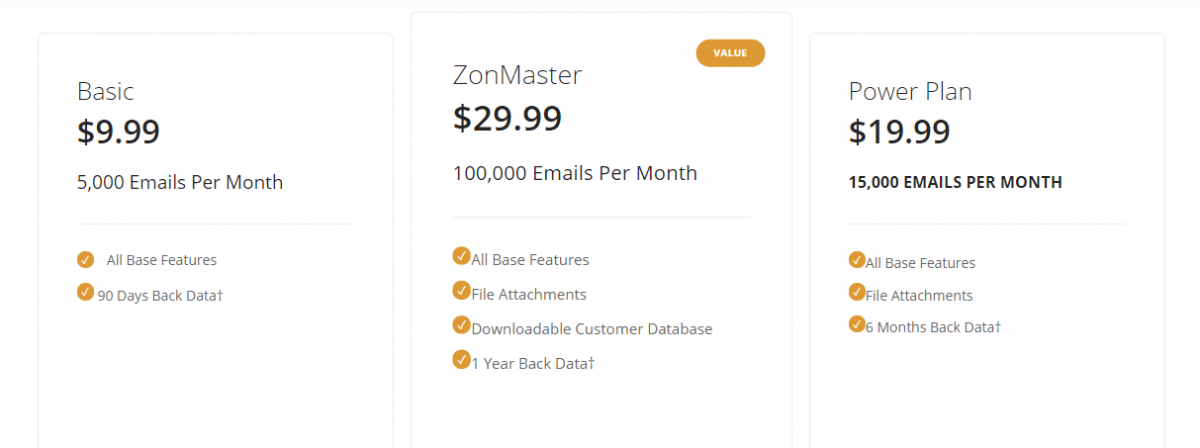Click checkmark icon next to 90 Days Back Data
Viewport: 1200px width, 448px height.
pos(85,292)
